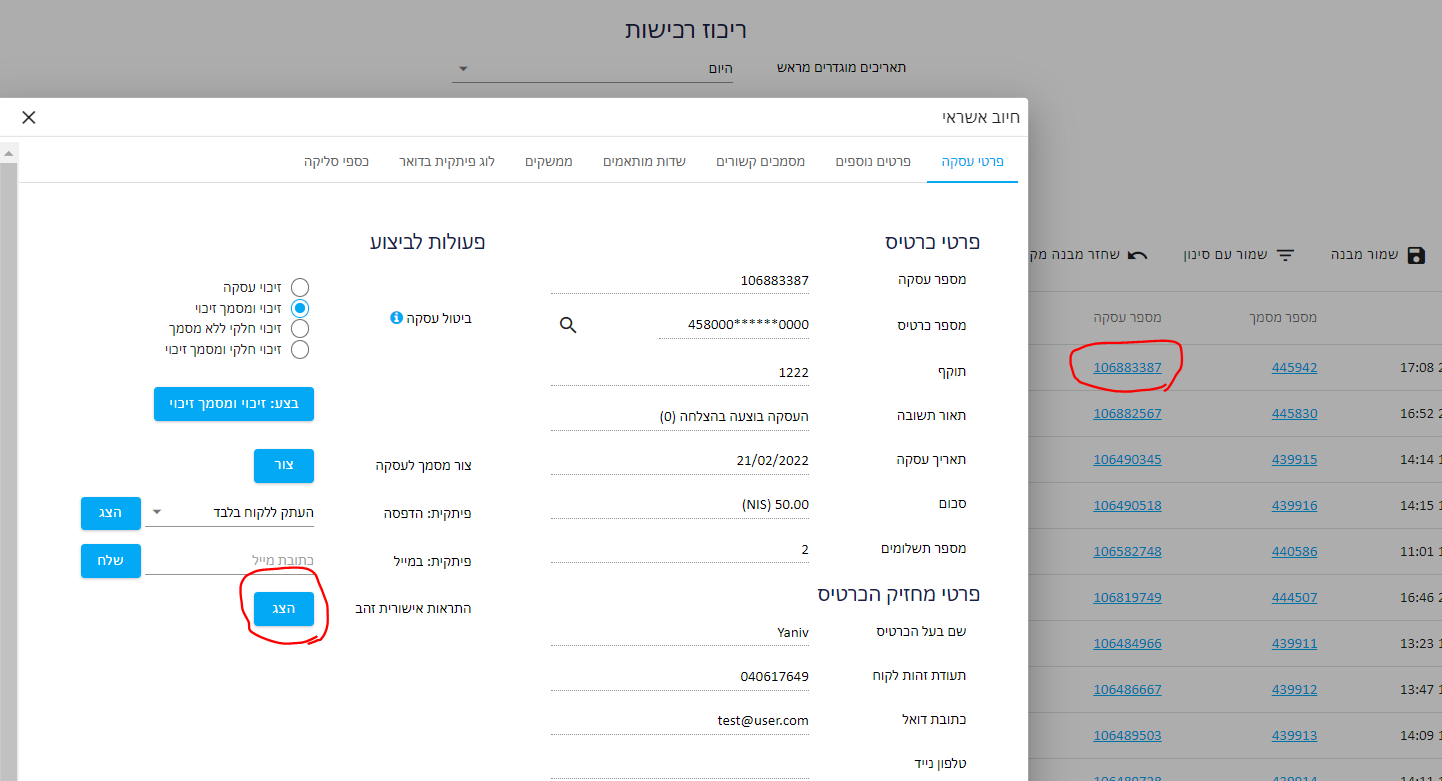Open the שדות מותאמים tab
The height and width of the screenshot is (781, 1442).
click(x=644, y=161)
